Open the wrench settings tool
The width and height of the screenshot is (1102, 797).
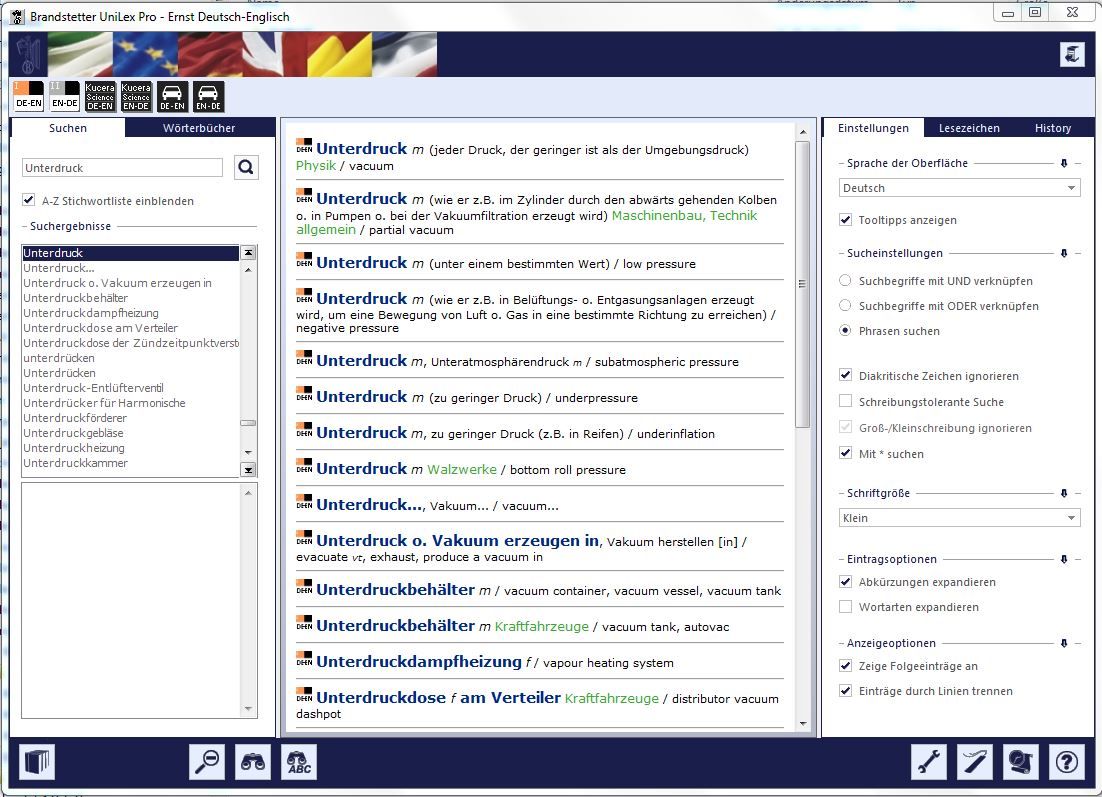click(x=929, y=762)
